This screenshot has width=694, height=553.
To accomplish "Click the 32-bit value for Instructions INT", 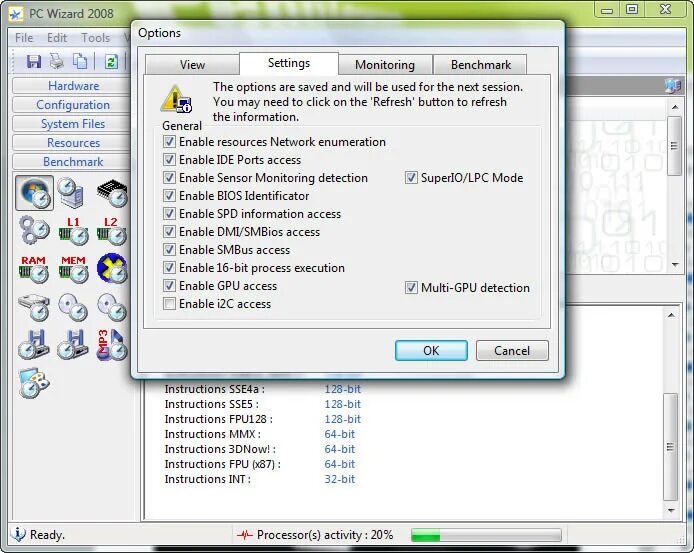I will click(x=339, y=479).
